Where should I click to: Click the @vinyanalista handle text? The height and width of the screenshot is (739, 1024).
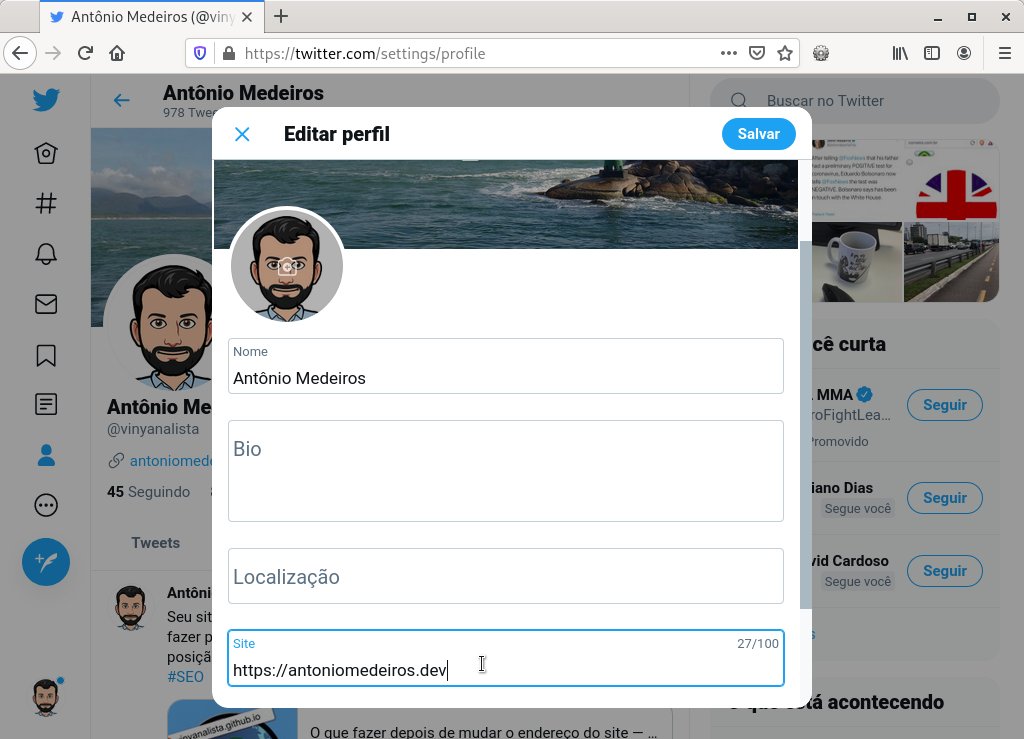153,429
